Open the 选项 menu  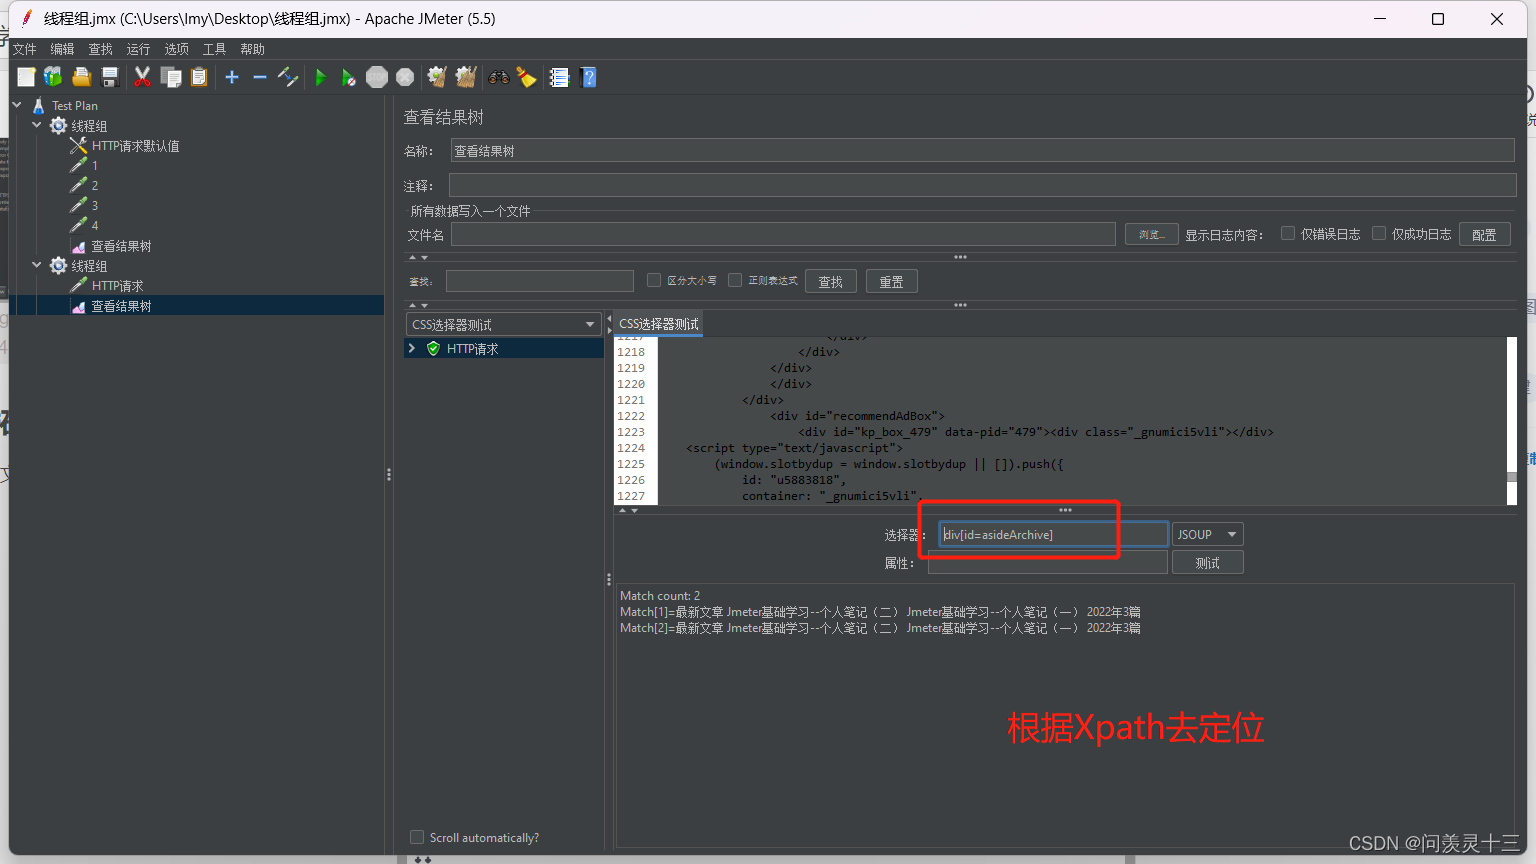[177, 49]
